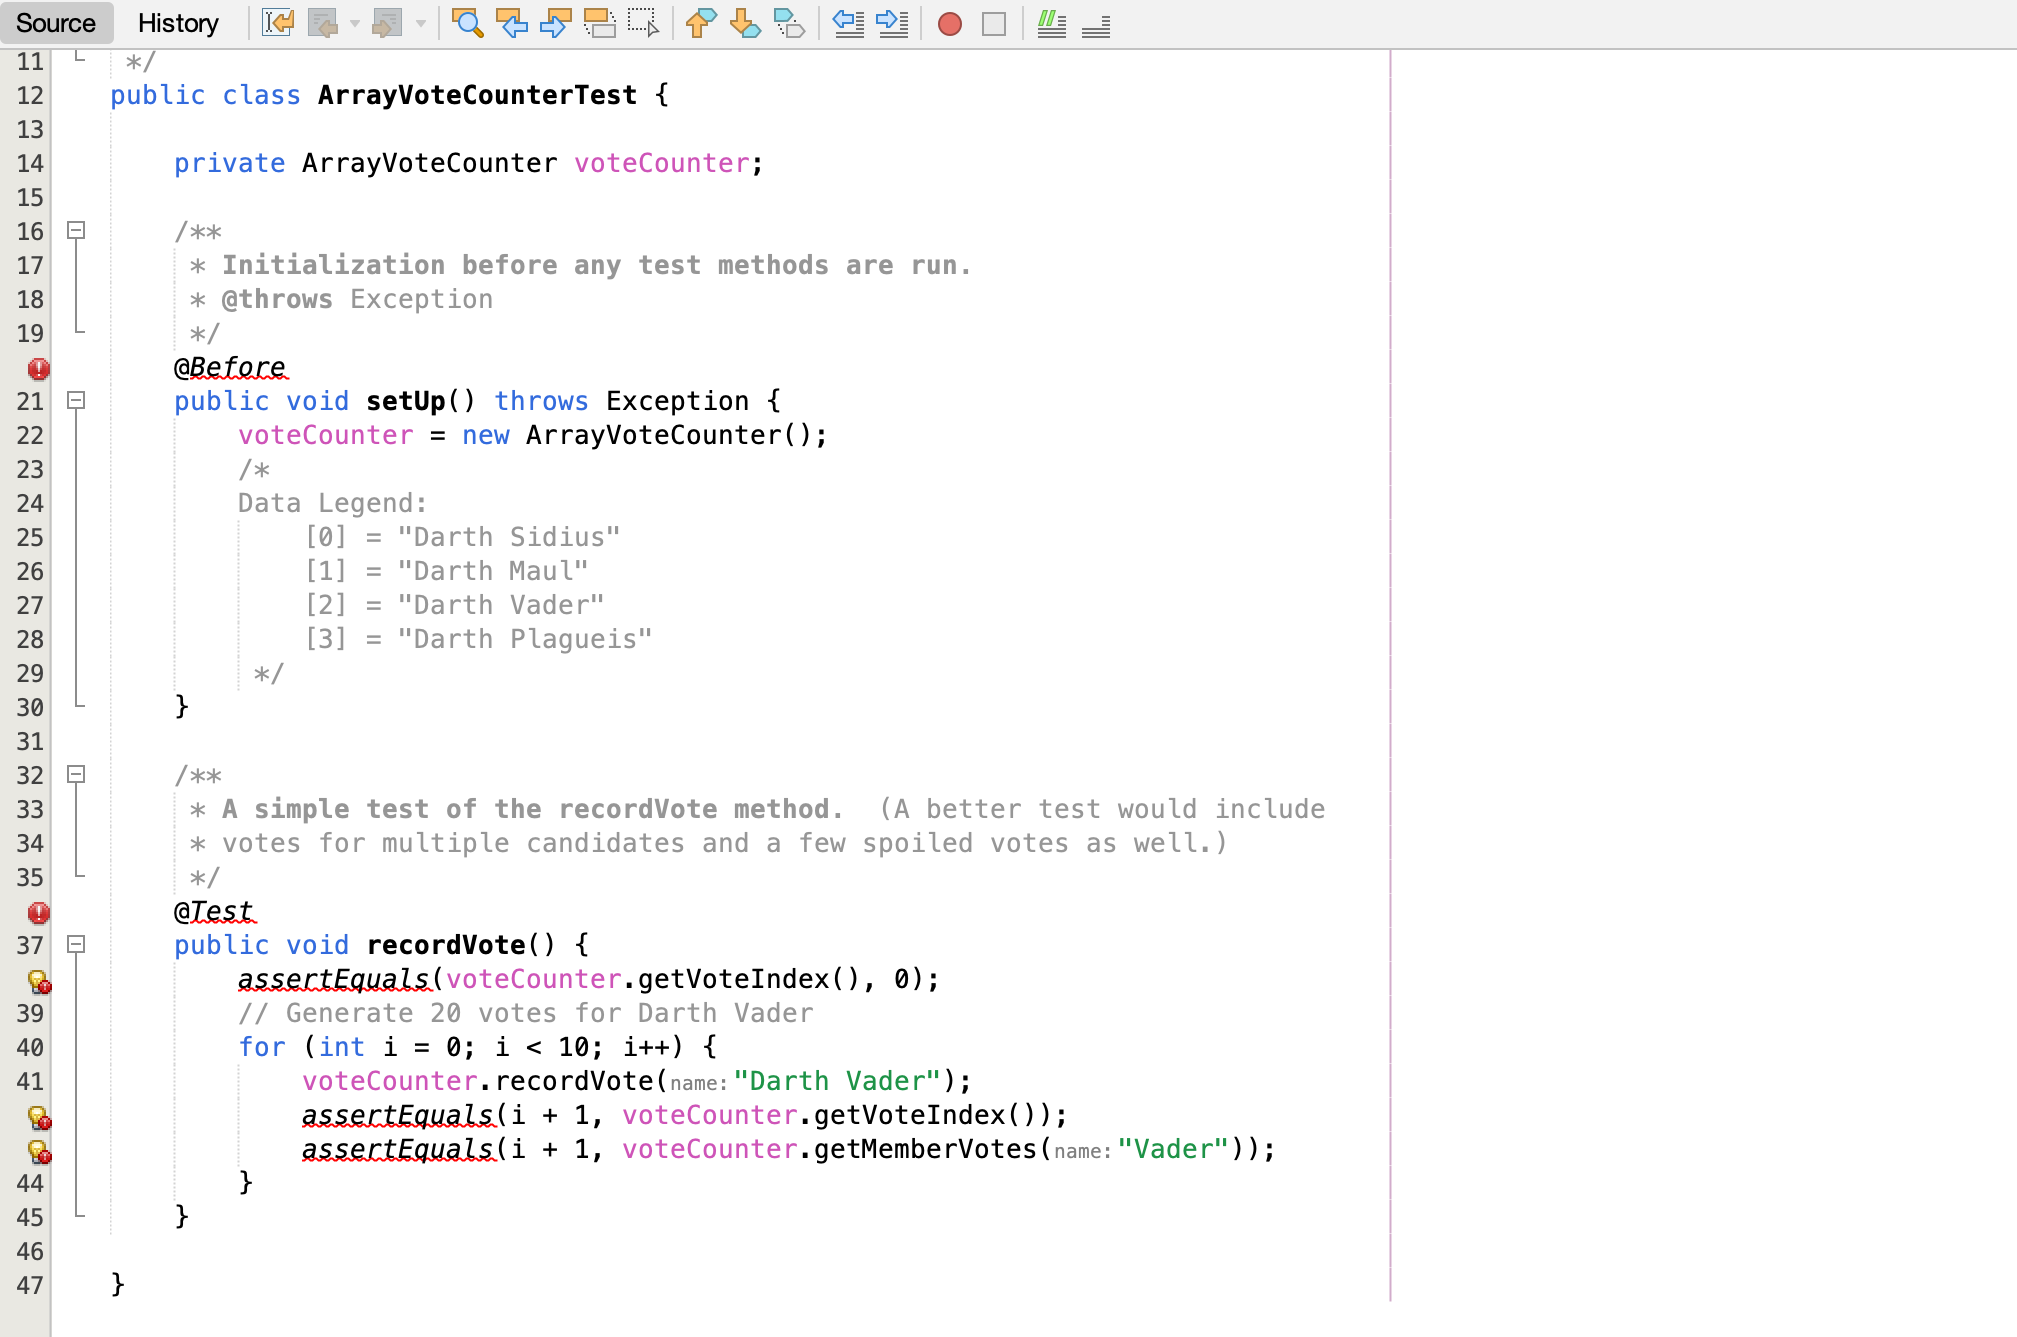2017x1337 pixels.
Task: Toggle a bookmark on current line
Action: click(x=789, y=24)
